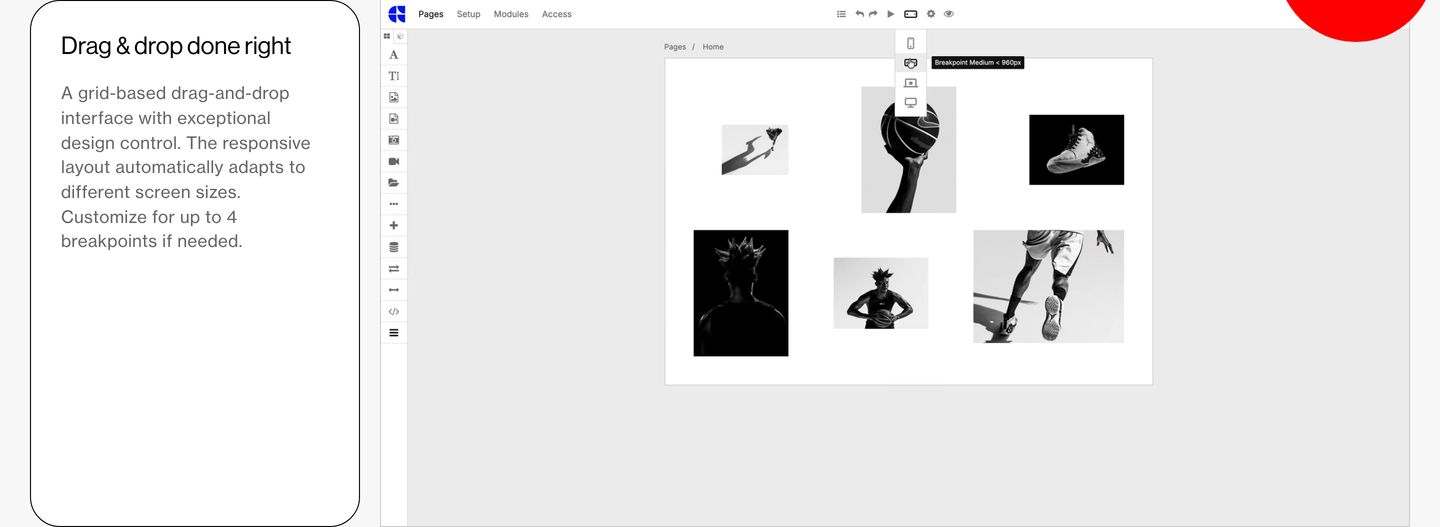Click the cube icon beside grid icon

point(400,36)
